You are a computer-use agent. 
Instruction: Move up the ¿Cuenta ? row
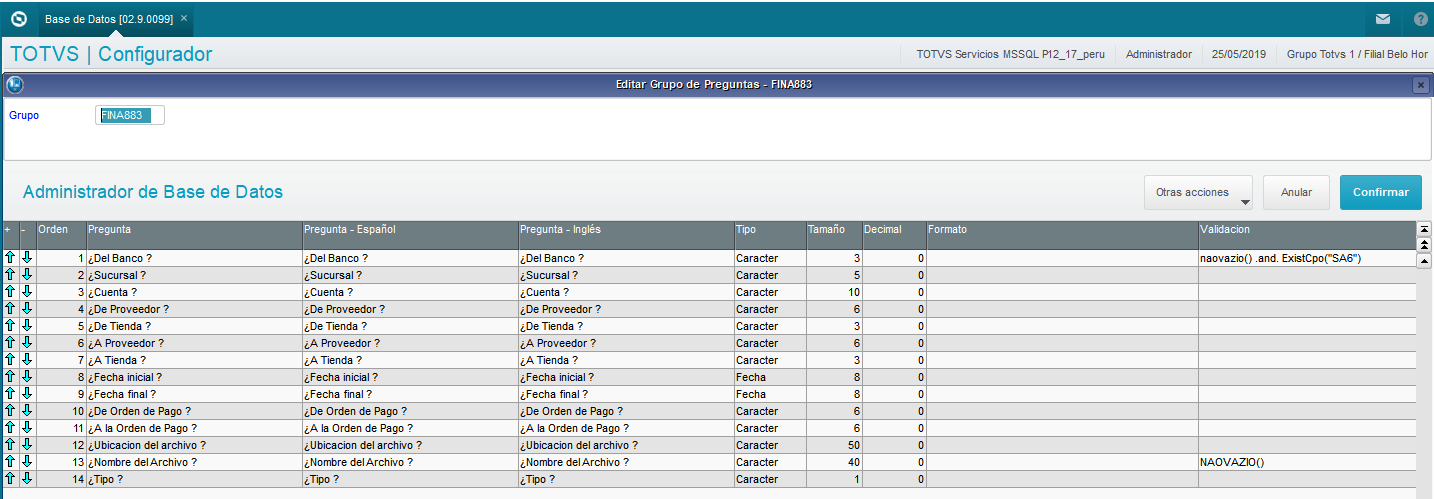click(10, 292)
